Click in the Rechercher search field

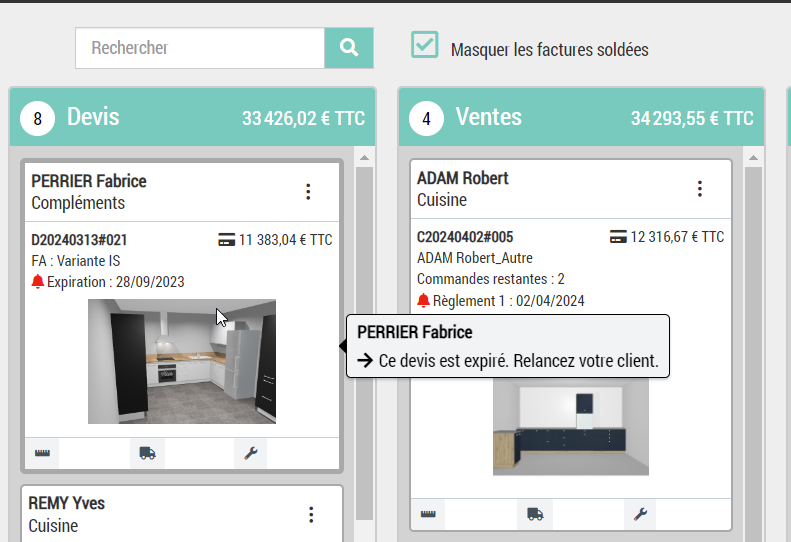pyautogui.click(x=200, y=48)
